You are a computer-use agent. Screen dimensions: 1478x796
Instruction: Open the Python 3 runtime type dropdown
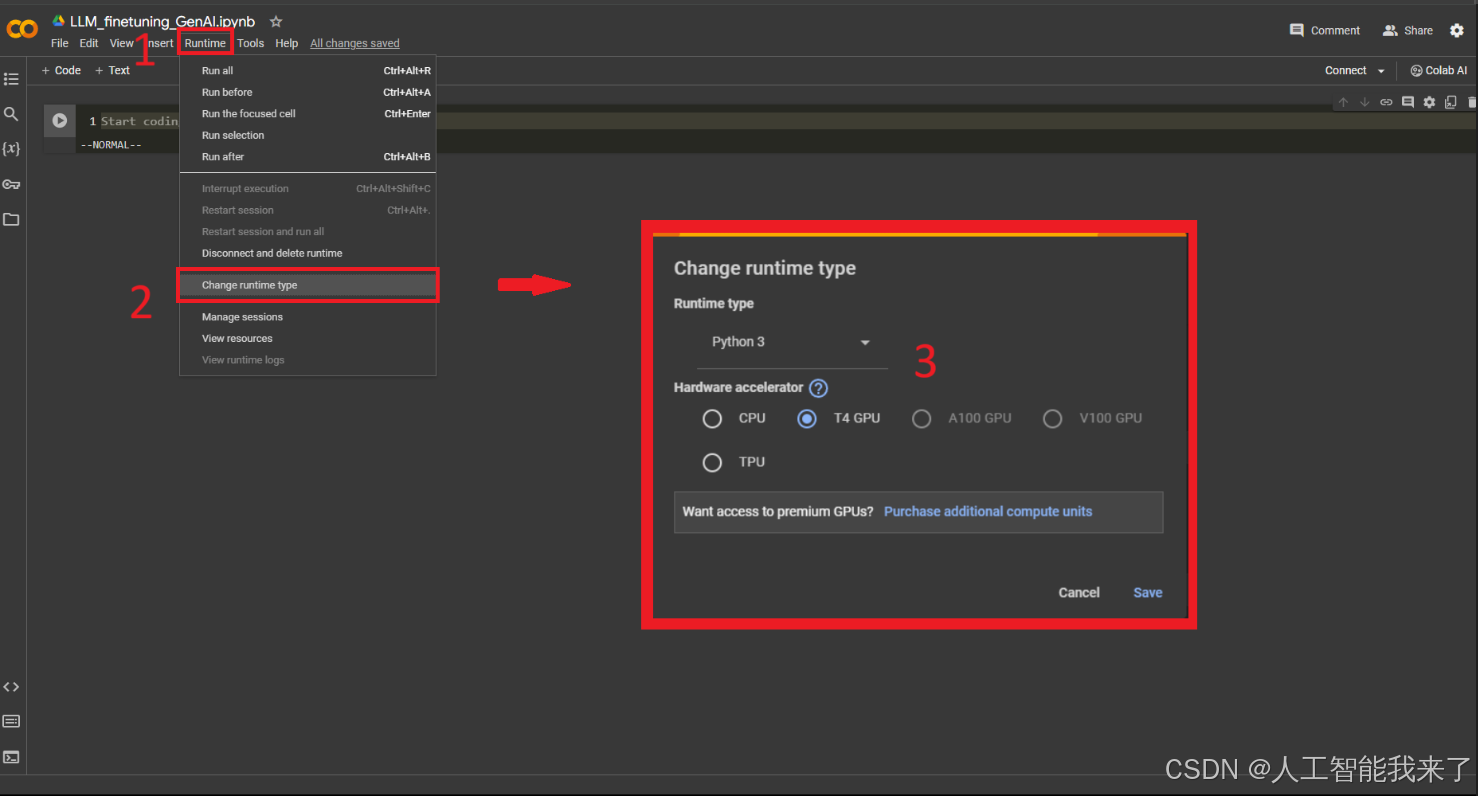coord(792,342)
